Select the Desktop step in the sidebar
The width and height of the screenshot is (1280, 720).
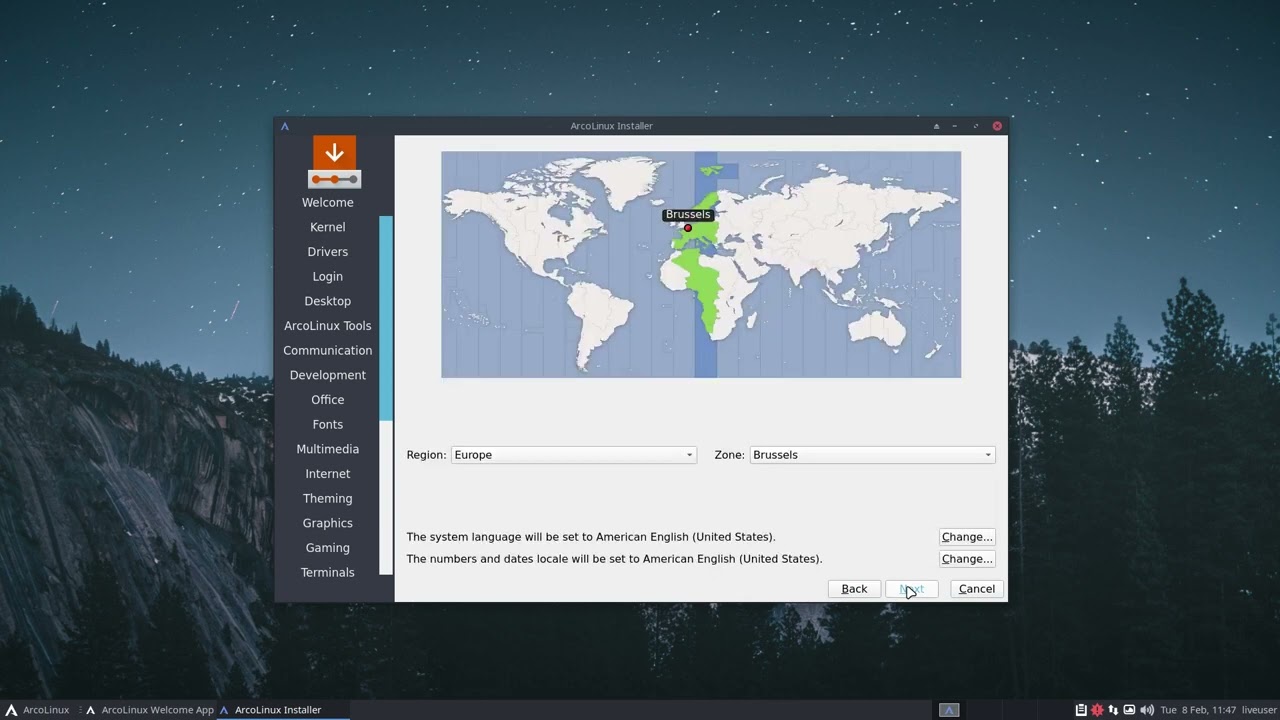click(x=328, y=301)
